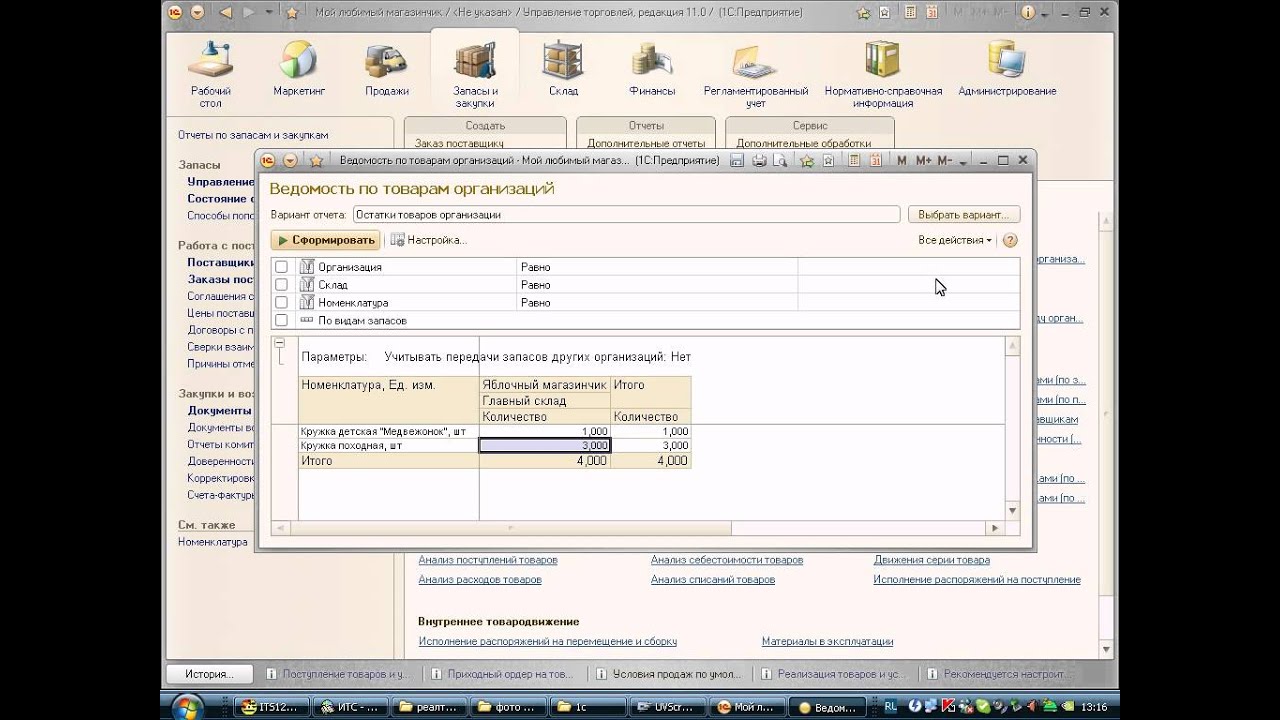This screenshot has height=720, width=1280.
Task: Open favorites star in main window title bar
Action: tap(292, 12)
